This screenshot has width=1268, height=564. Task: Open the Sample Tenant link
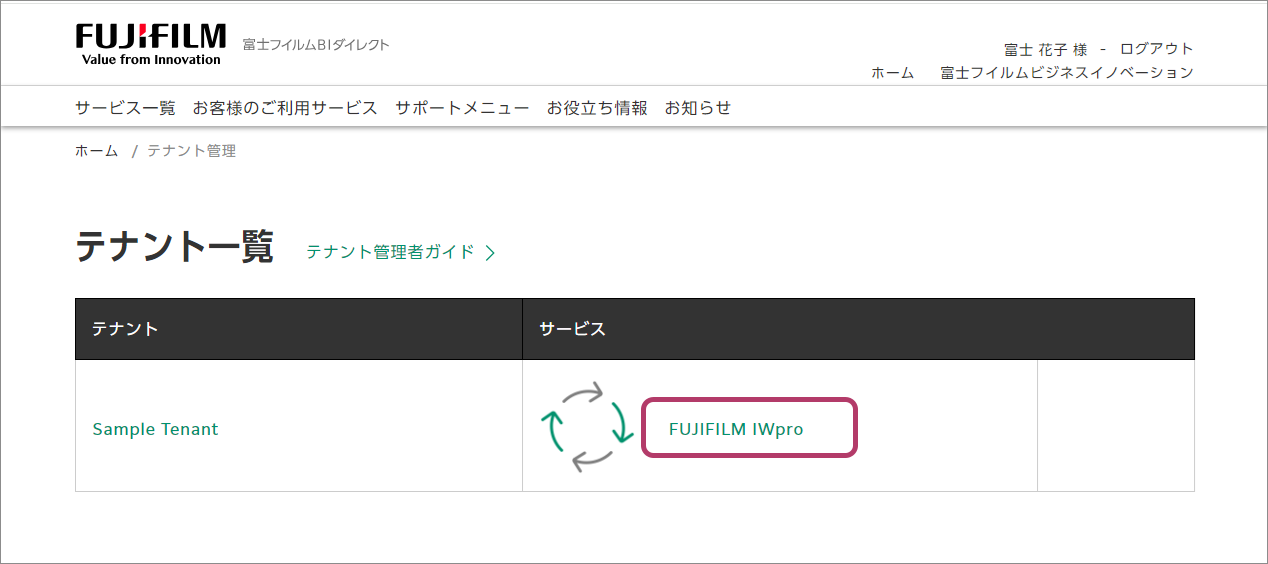[x=155, y=429]
